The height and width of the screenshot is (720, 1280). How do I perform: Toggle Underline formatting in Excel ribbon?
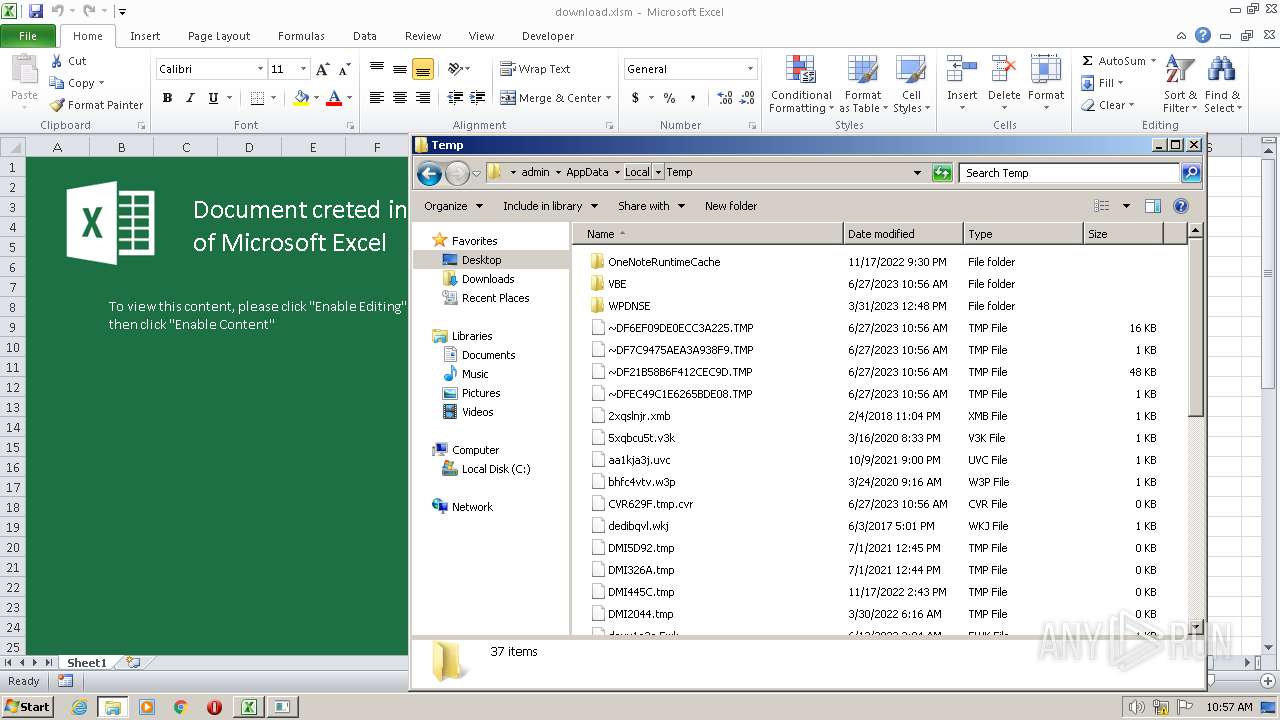click(x=213, y=98)
